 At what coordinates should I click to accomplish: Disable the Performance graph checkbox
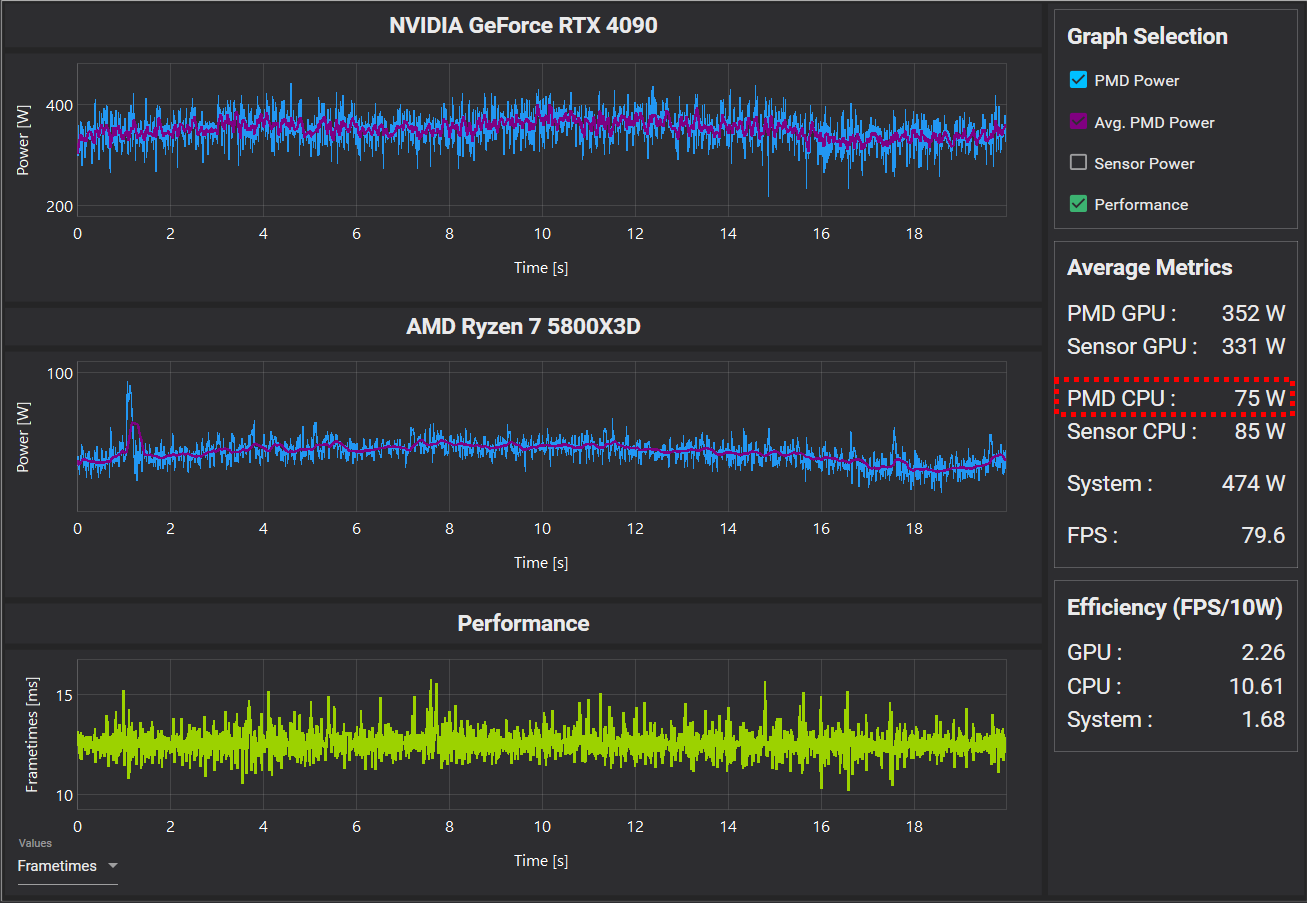[1078, 204]
